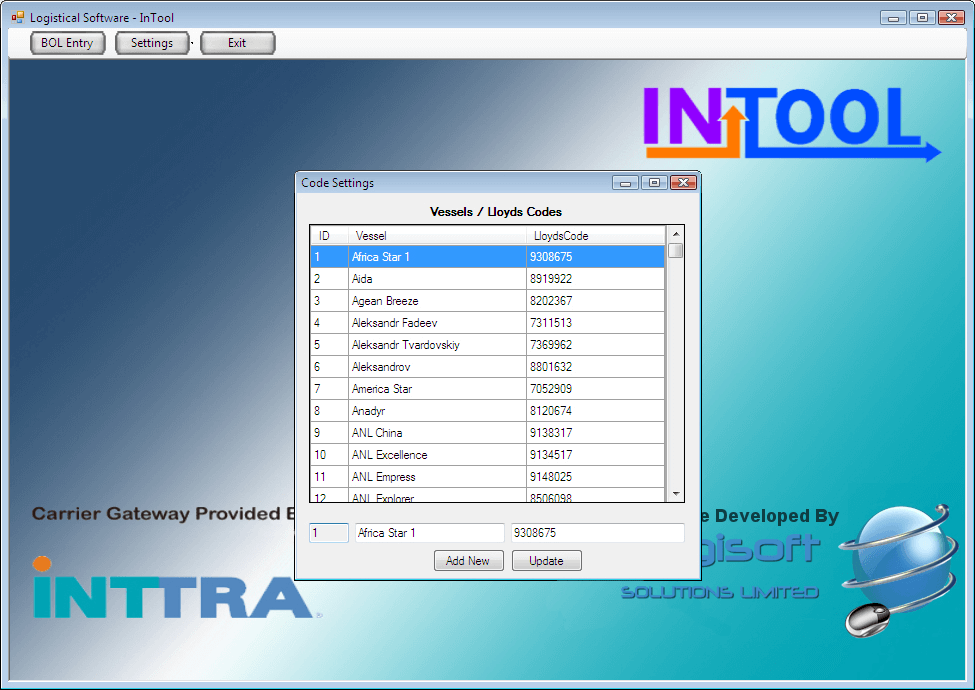Open the BOL Entry toolbar button
The width and height of the screenshot is (975, 690).
point(67,43)
